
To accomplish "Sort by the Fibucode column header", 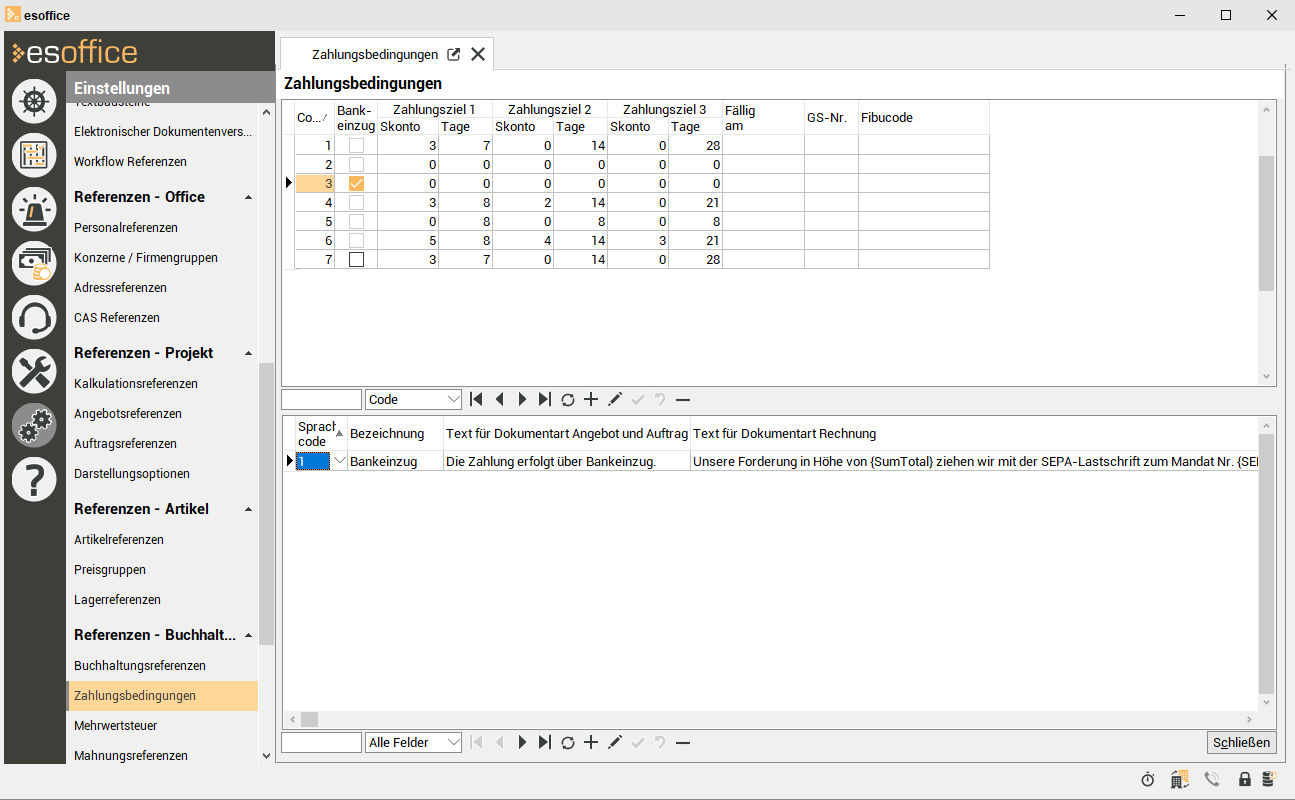I will click(x=923, y=117).
